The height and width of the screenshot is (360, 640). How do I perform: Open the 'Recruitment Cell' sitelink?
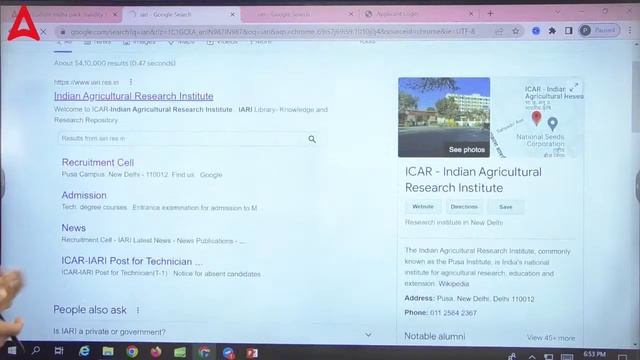click(98, 162)
